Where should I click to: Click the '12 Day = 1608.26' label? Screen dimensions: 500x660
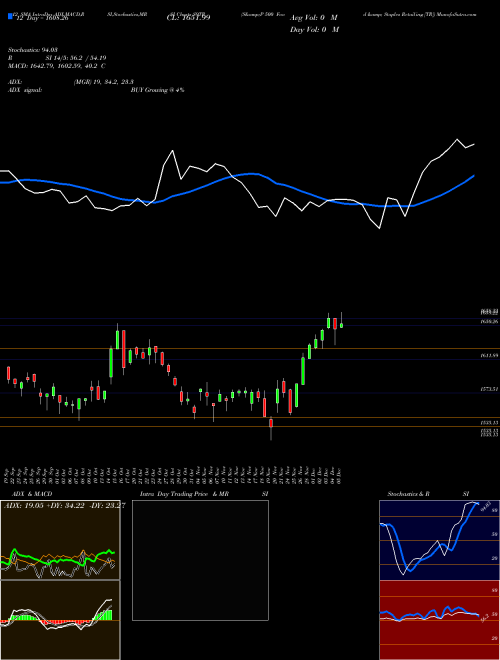tap(41, 18)
